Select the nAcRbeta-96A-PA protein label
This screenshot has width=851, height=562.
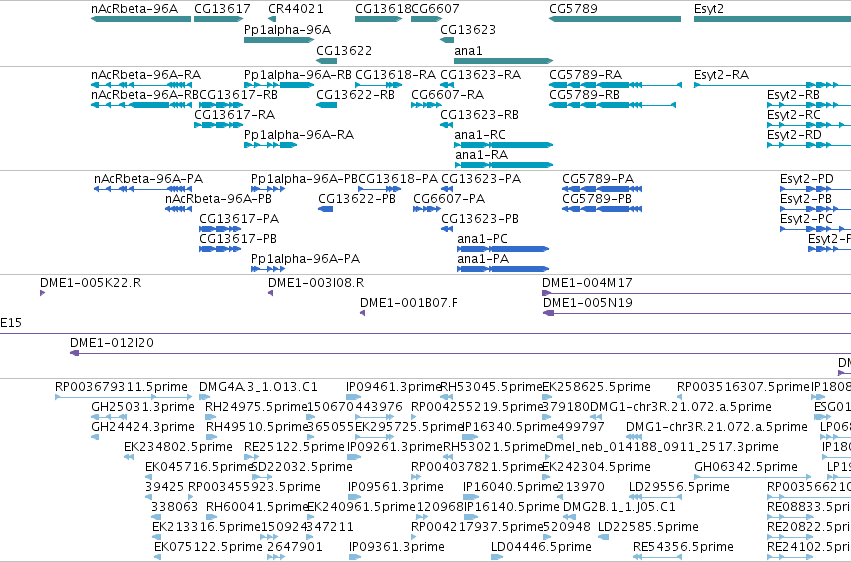[x=149, y=178]
